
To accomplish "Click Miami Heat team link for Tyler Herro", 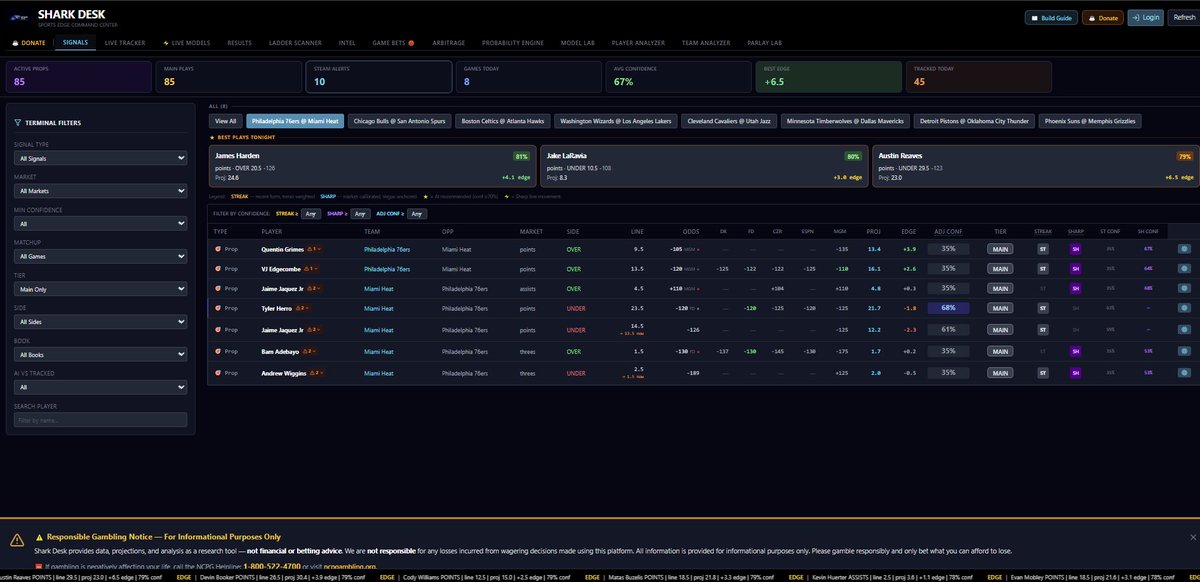I will (379, 309).
